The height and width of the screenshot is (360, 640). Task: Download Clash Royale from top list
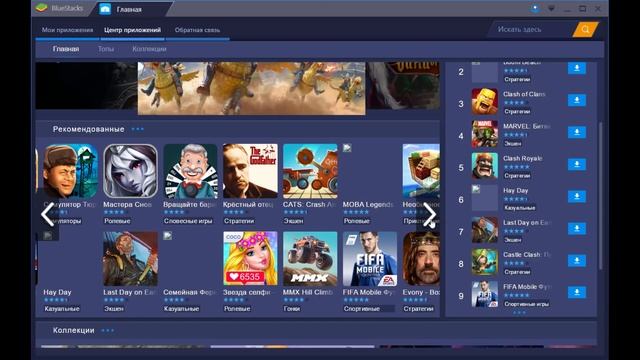[577, 164]
